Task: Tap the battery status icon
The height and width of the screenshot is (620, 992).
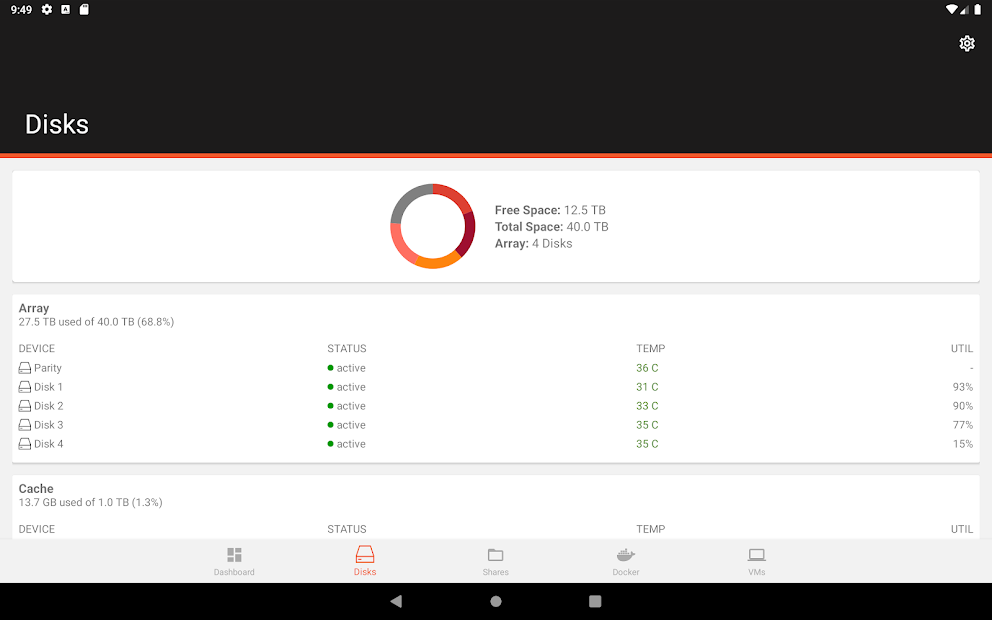Action: point(977,9)
